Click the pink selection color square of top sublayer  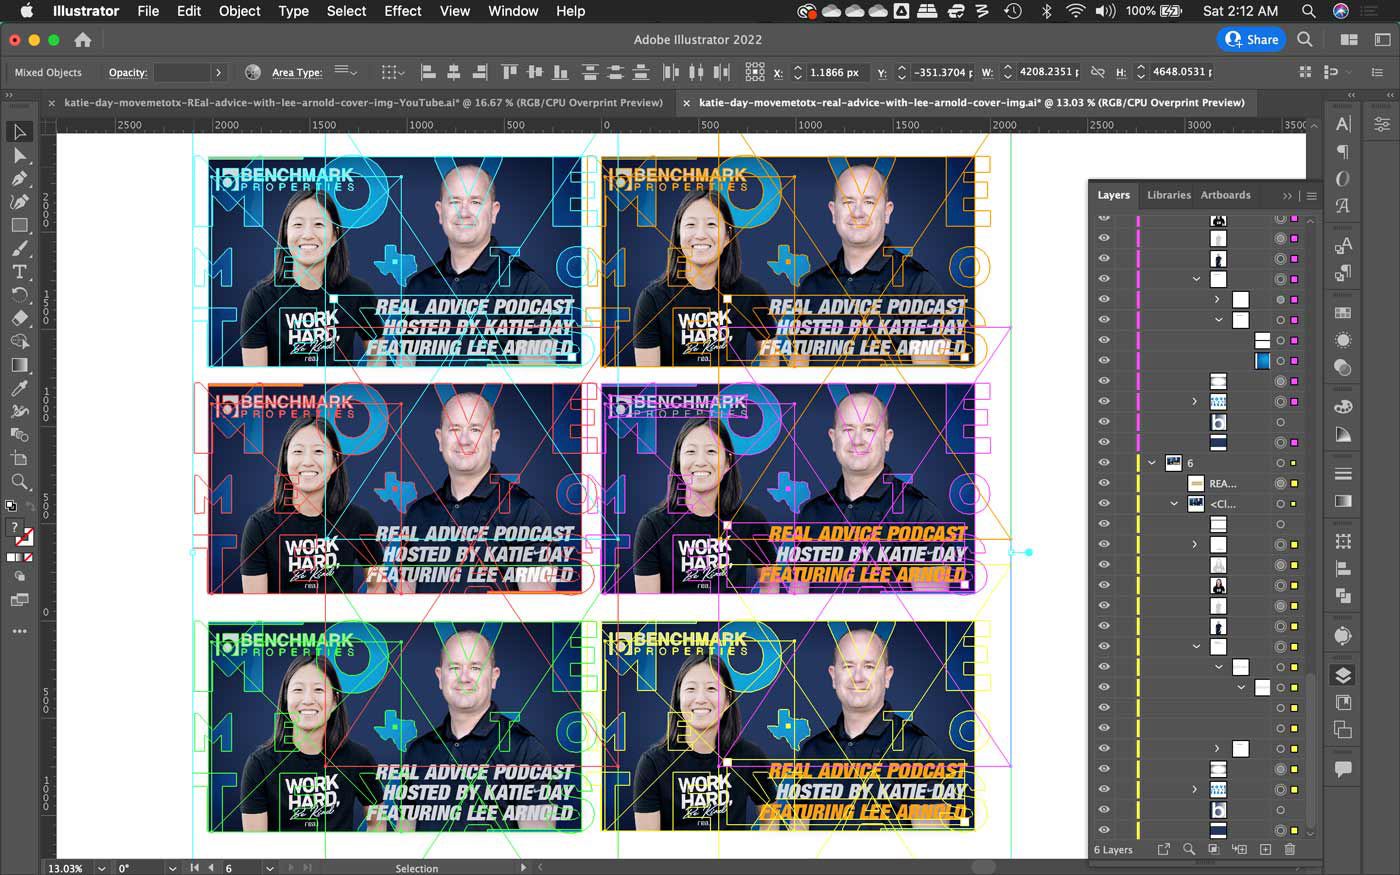(x=1294, y=219)
